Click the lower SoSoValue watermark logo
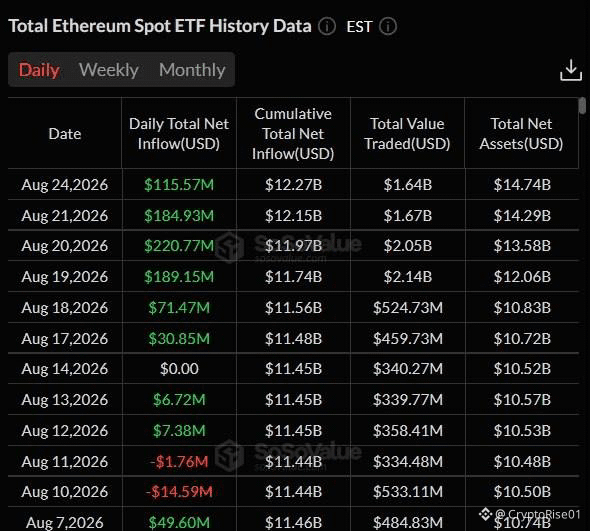The width and height of the screenshot is (590, 531). click(230, 455)
